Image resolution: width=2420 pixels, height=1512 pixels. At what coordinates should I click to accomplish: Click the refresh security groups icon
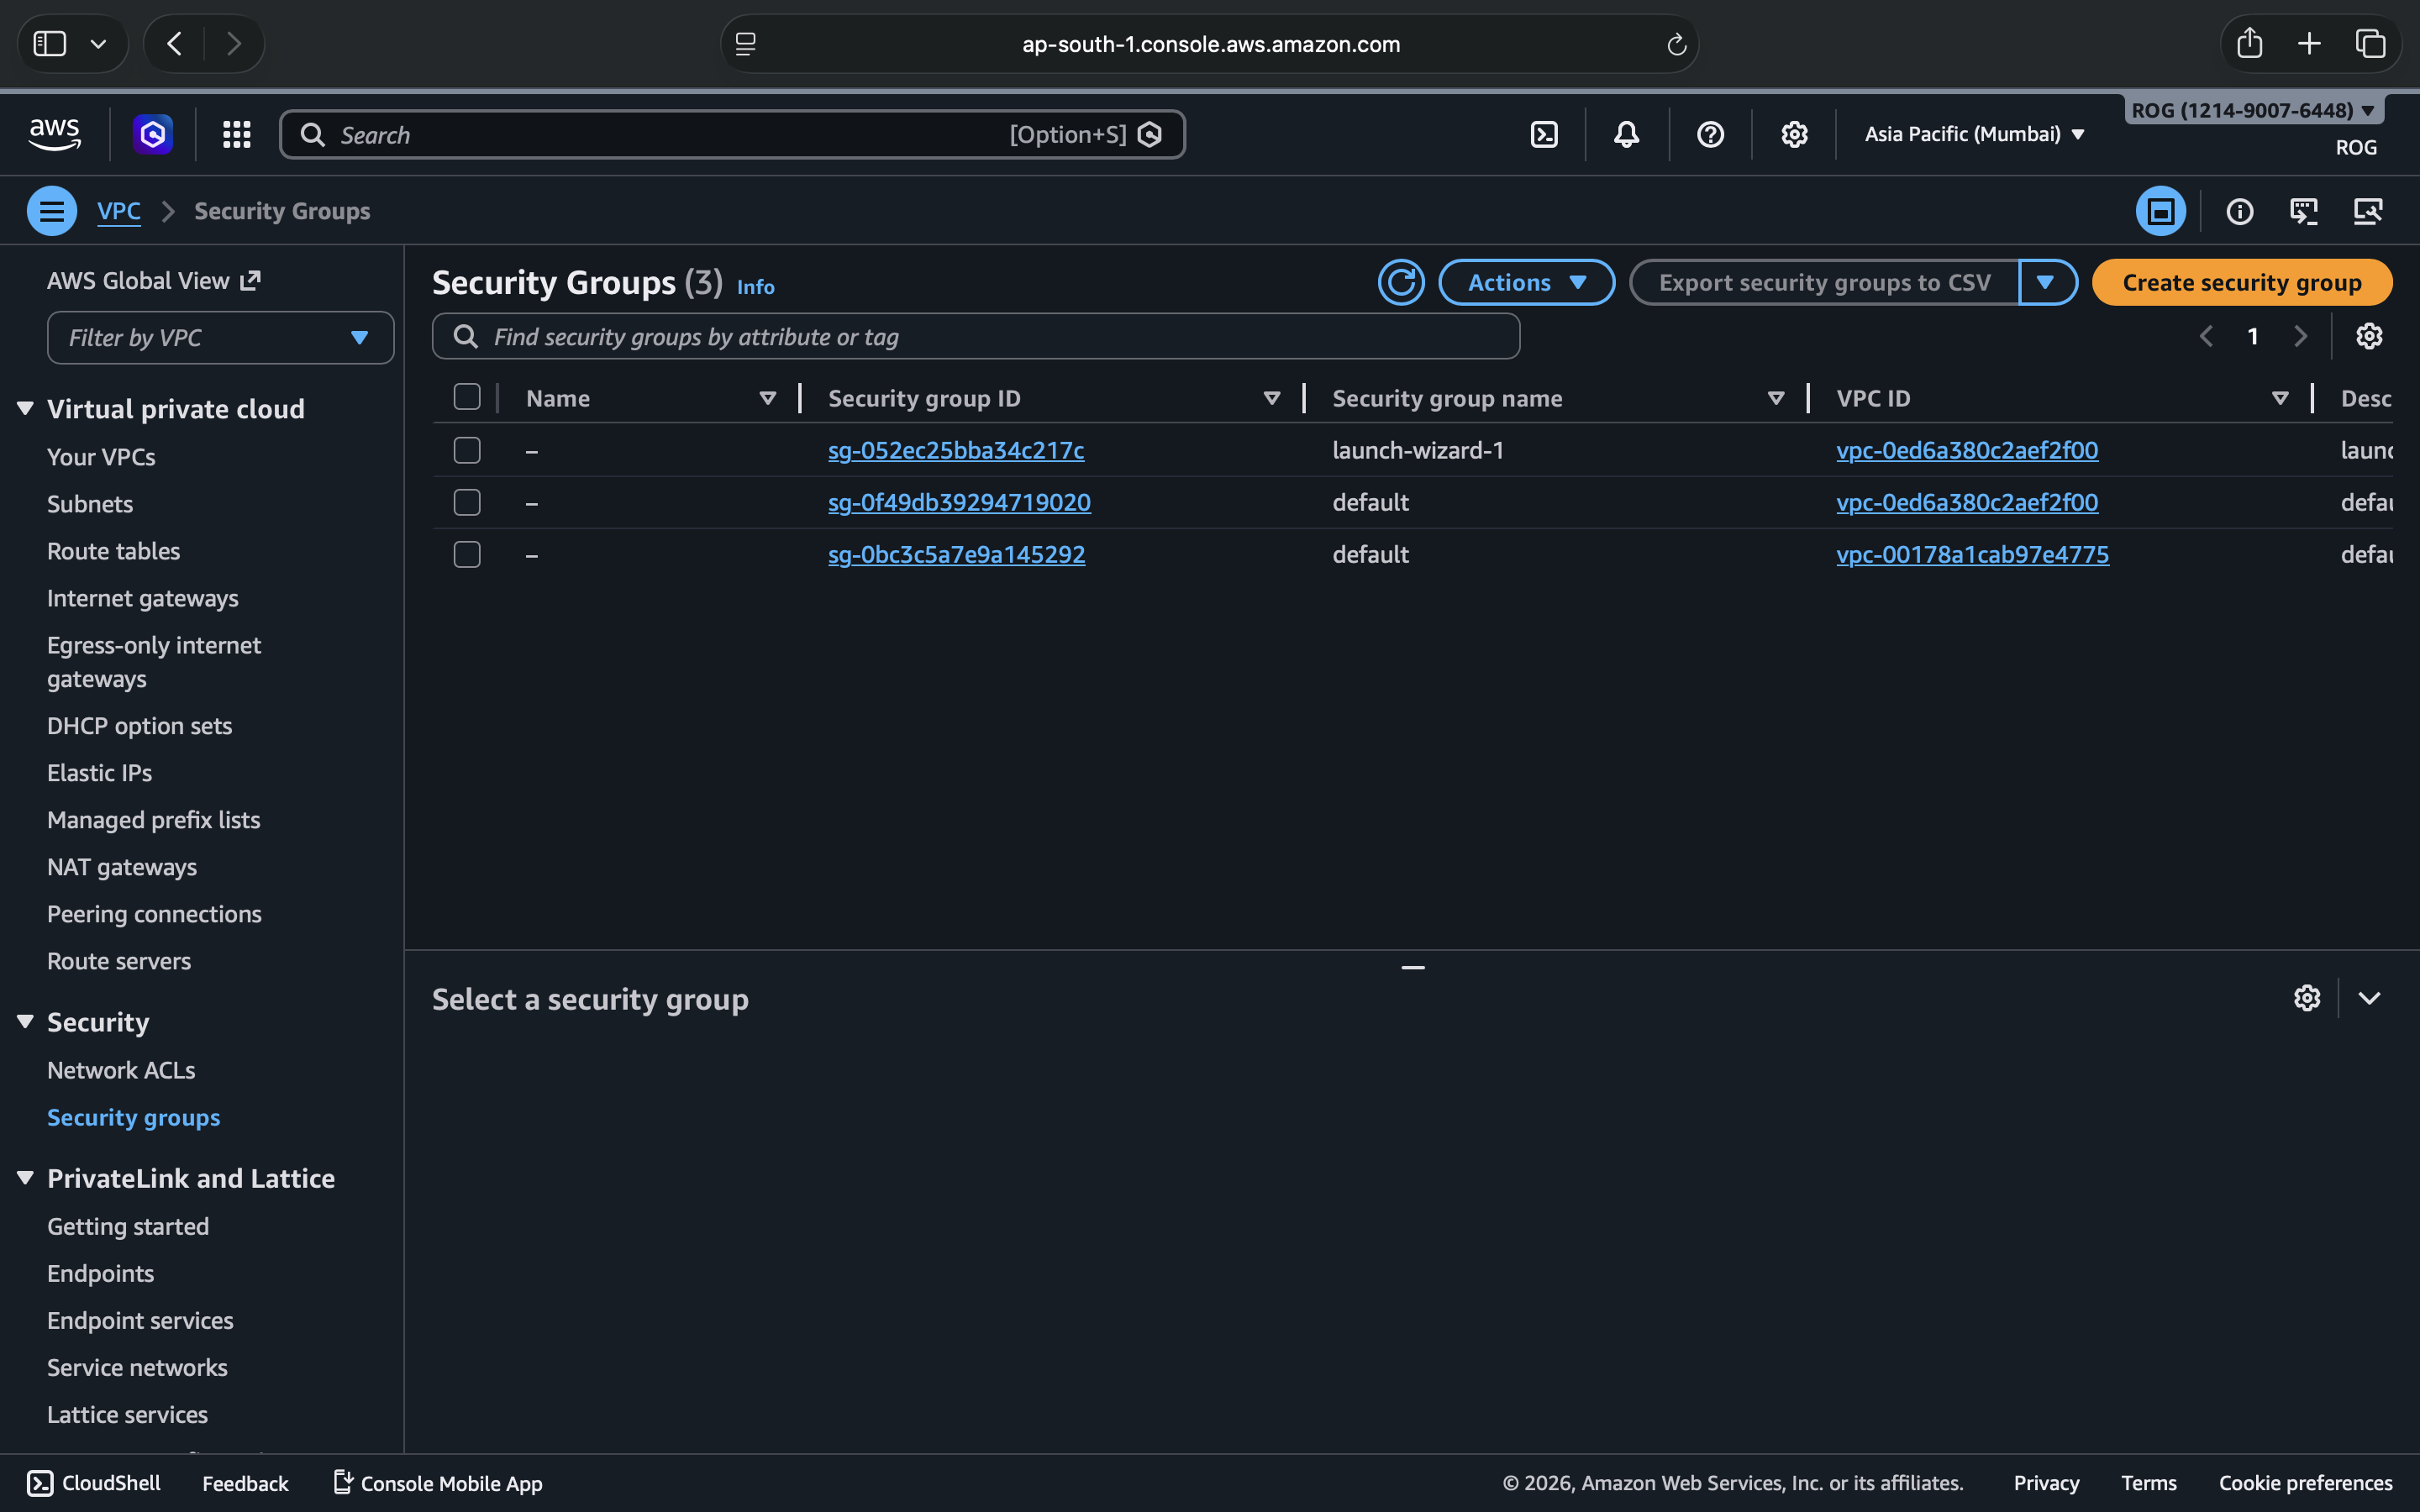coord(1401,283)
